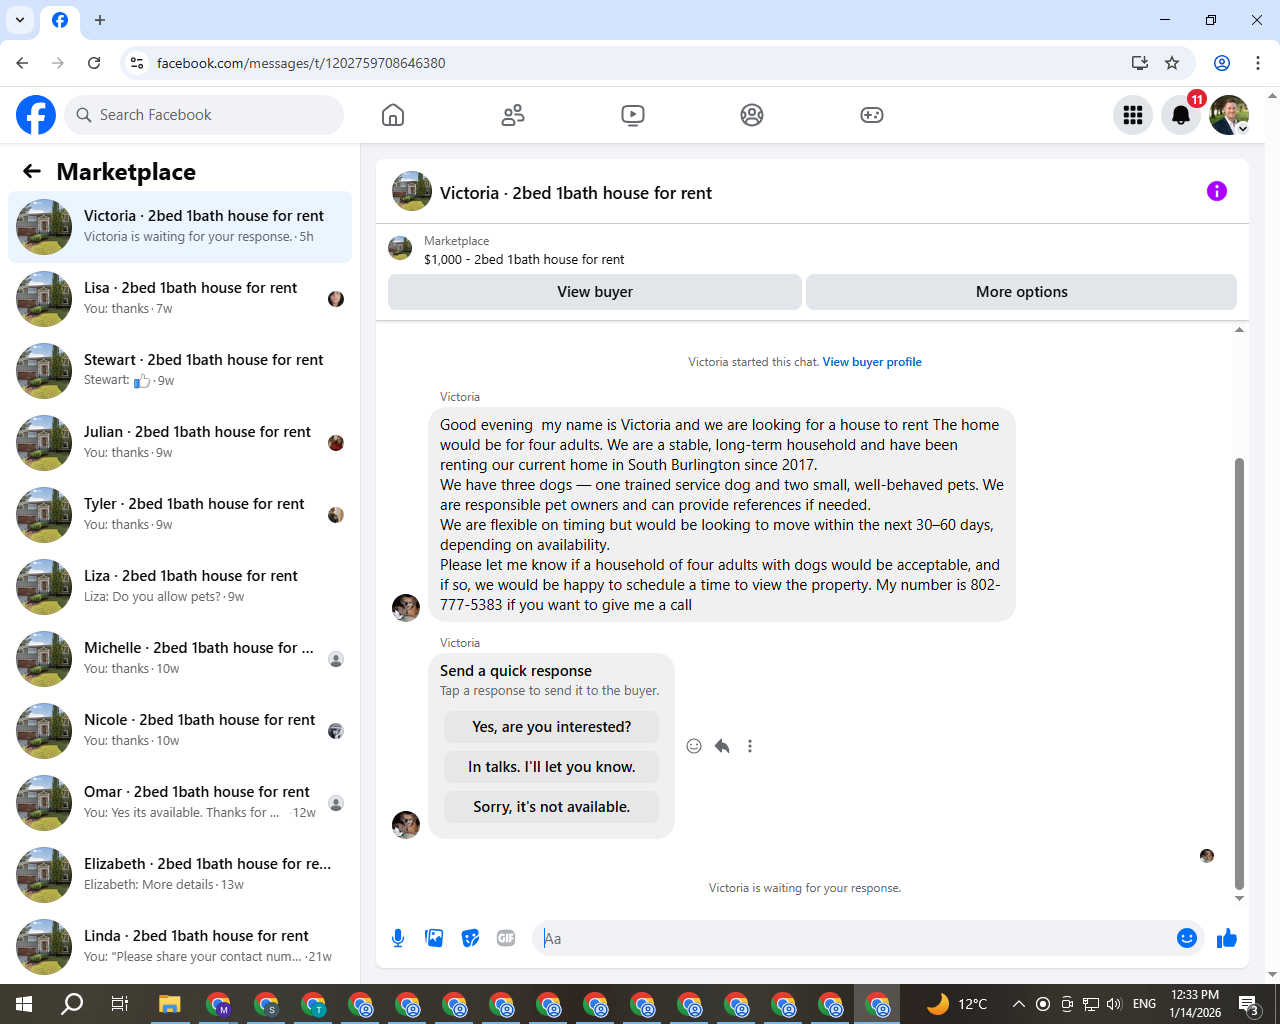Image resolution: width=1280 pixels, height=1024 pixels.
Task: Click the site information icon in address bar
Action: point(137,63)
